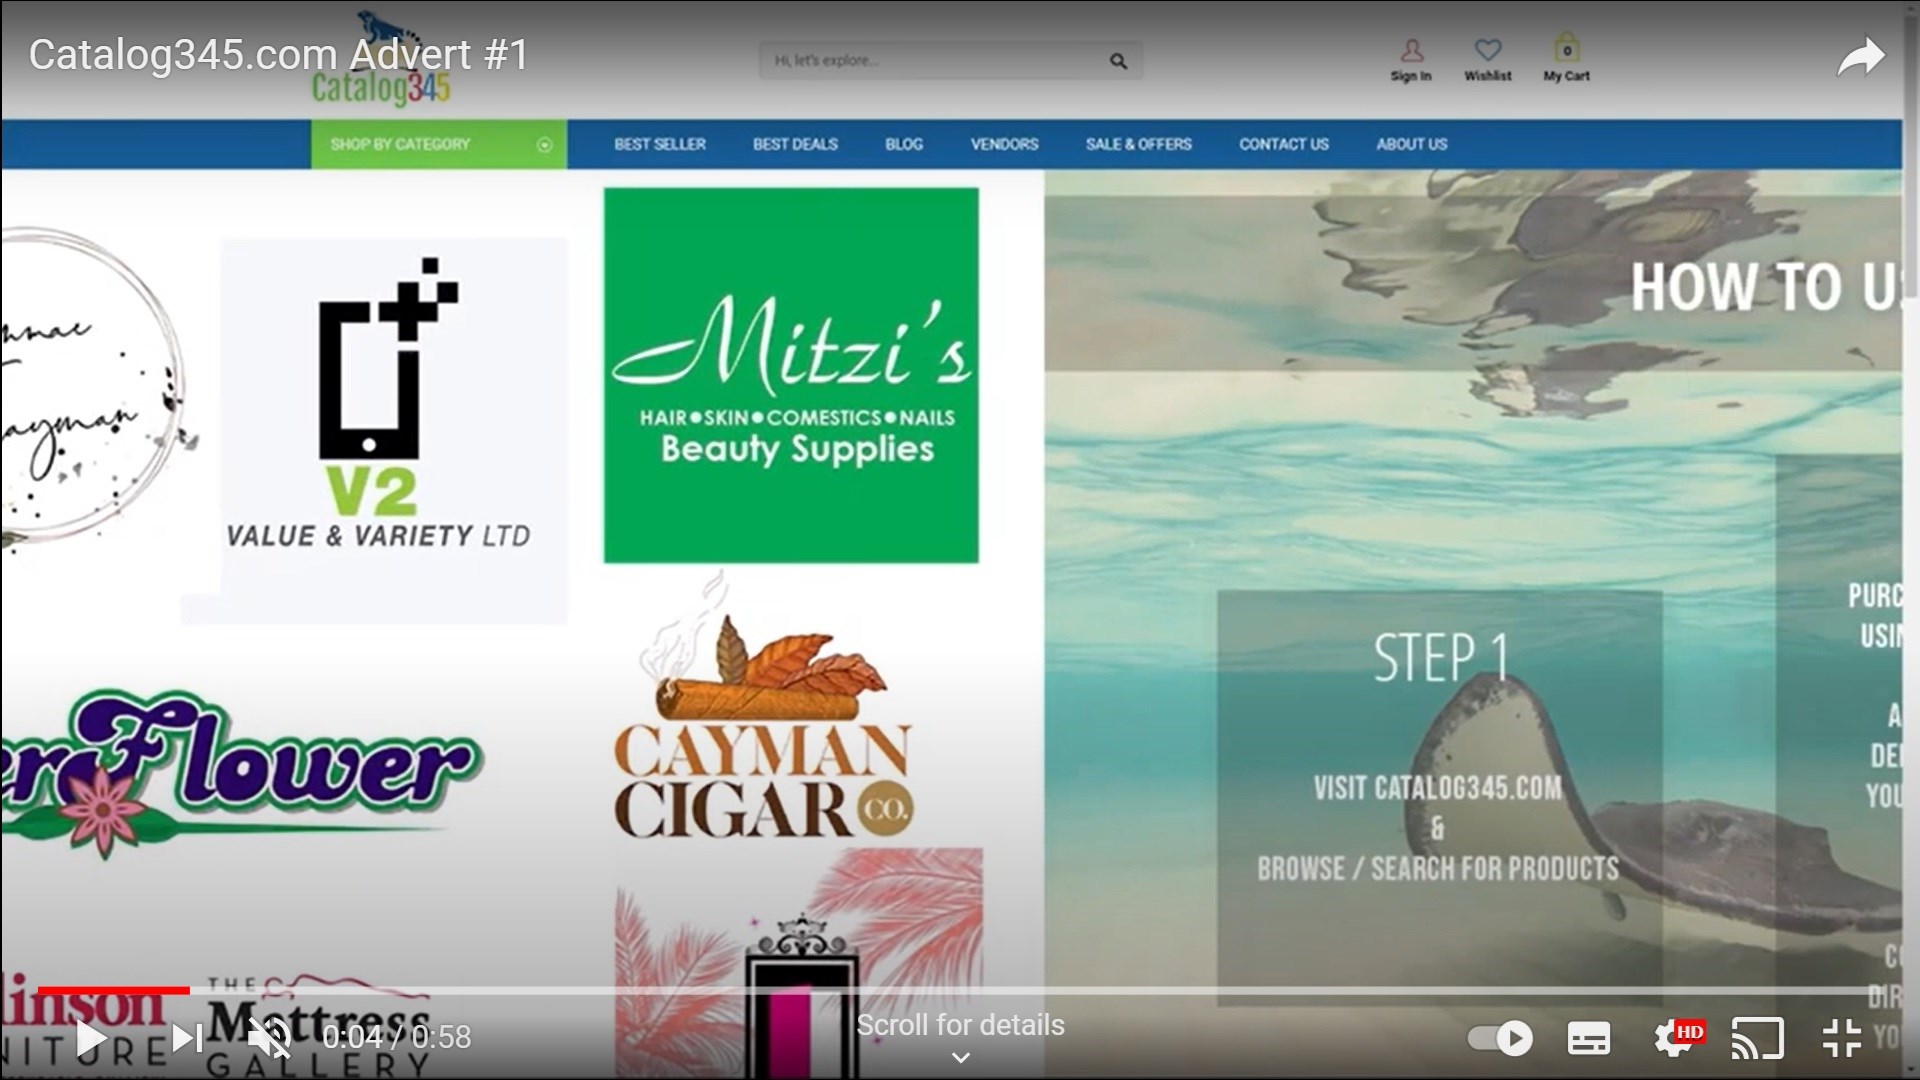Open the Wishlist heart icon

[1488, 60]
